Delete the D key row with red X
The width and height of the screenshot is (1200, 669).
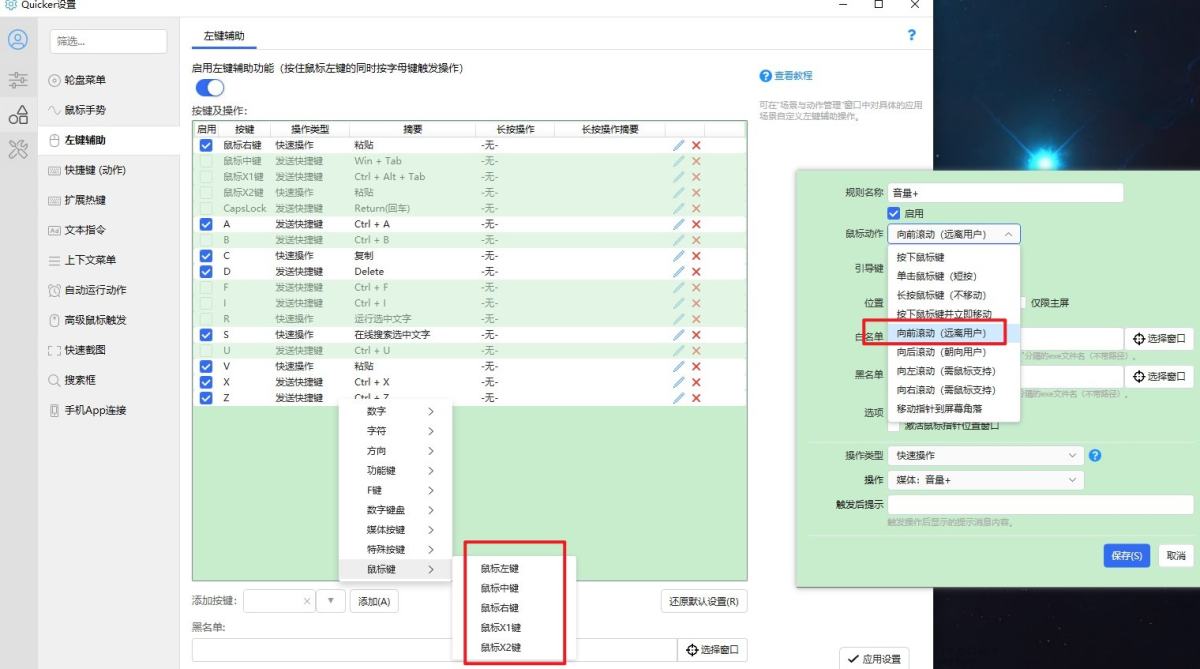coord(696,271)
